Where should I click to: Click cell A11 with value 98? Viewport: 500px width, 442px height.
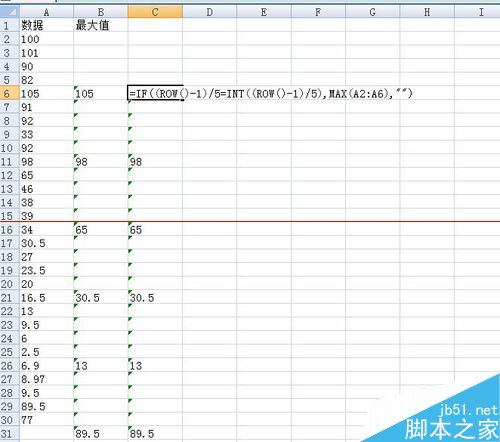click(47, 161)
